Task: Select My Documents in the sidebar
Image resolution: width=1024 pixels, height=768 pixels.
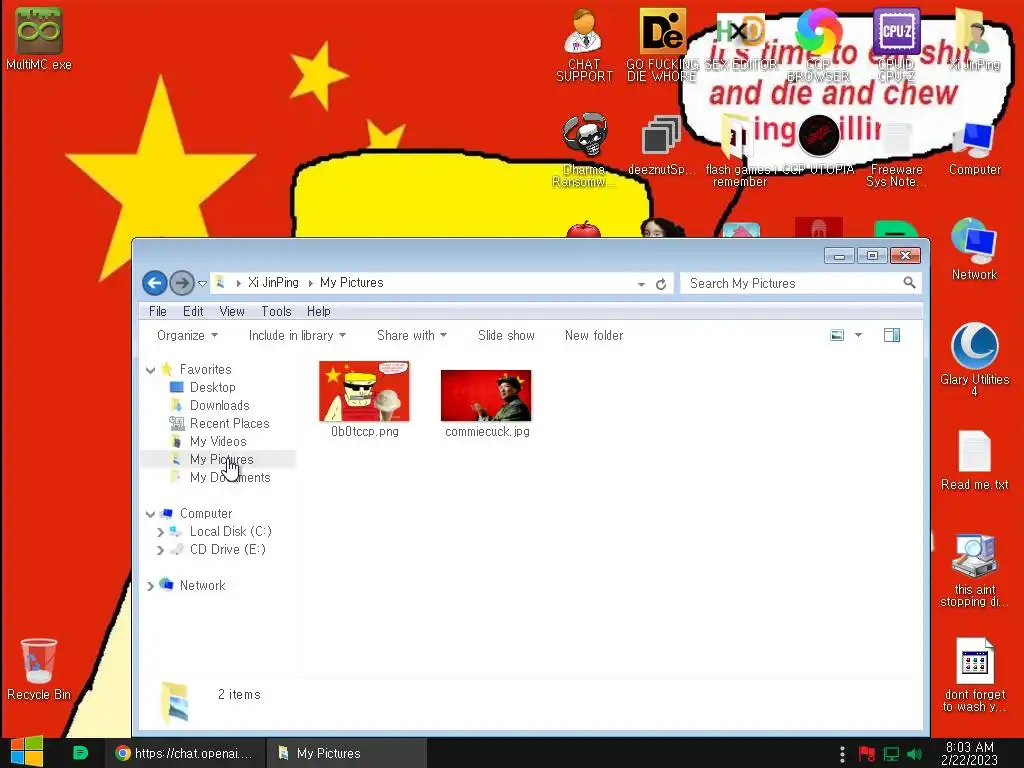Action: point(230,477)
